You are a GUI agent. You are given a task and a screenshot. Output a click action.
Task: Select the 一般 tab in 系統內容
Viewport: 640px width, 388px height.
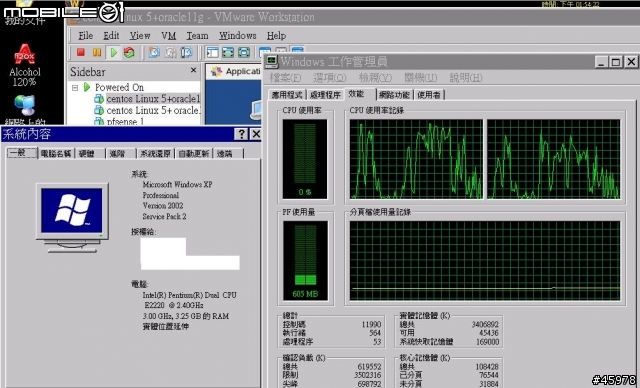click(x=22, y=153)
